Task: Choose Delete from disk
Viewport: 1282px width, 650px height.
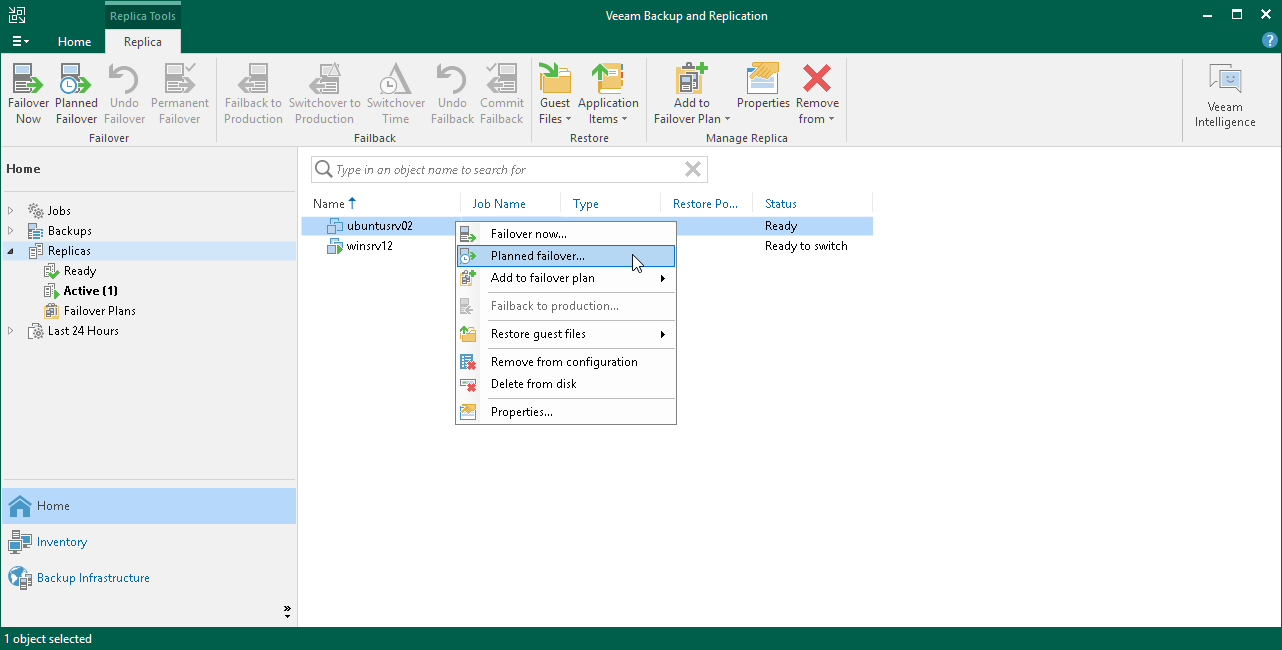Action: tap(566, 384)
